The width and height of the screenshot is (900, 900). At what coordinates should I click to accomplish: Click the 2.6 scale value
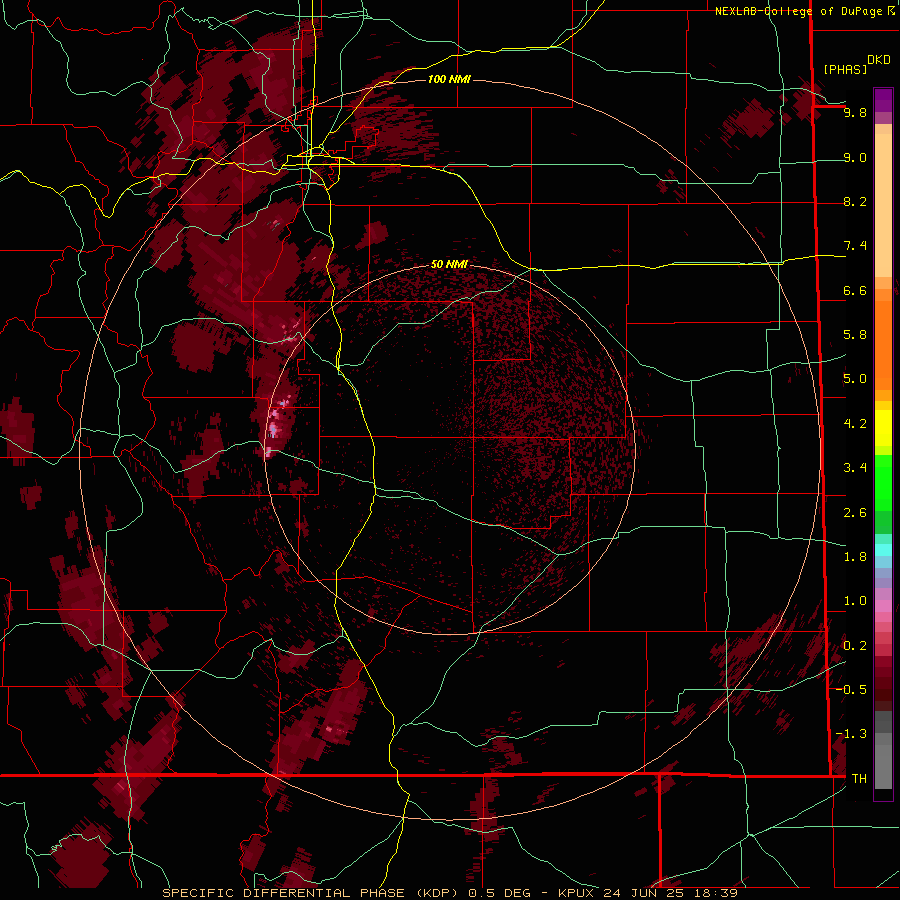pos(855,513)
